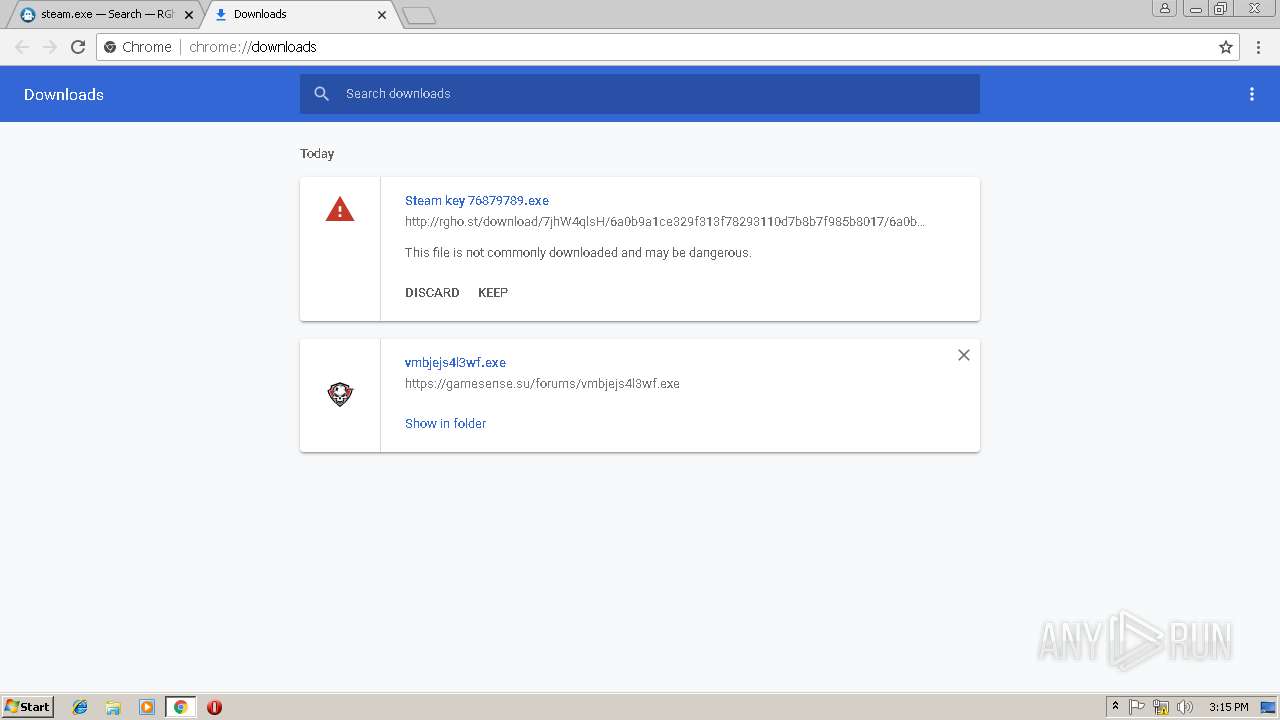Click the vmbjejs4l3wf.exe file icon
This screenshot has height=720, width=1280.
click(x=340, y=394)
